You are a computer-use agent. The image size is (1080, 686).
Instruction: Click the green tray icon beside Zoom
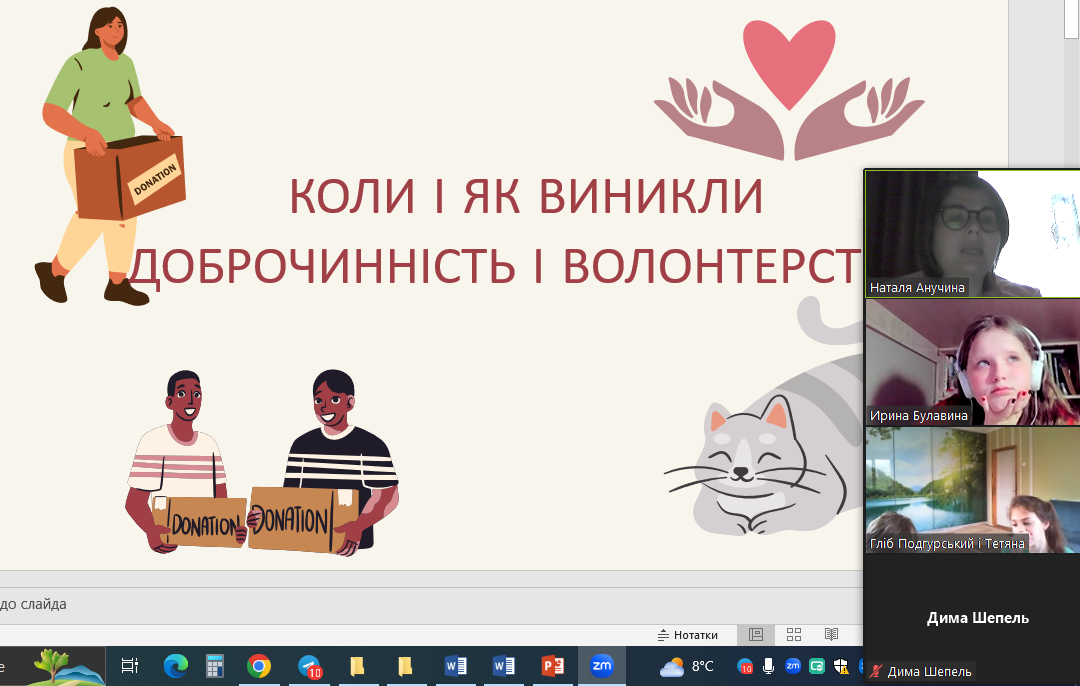(x=817, y=666)
